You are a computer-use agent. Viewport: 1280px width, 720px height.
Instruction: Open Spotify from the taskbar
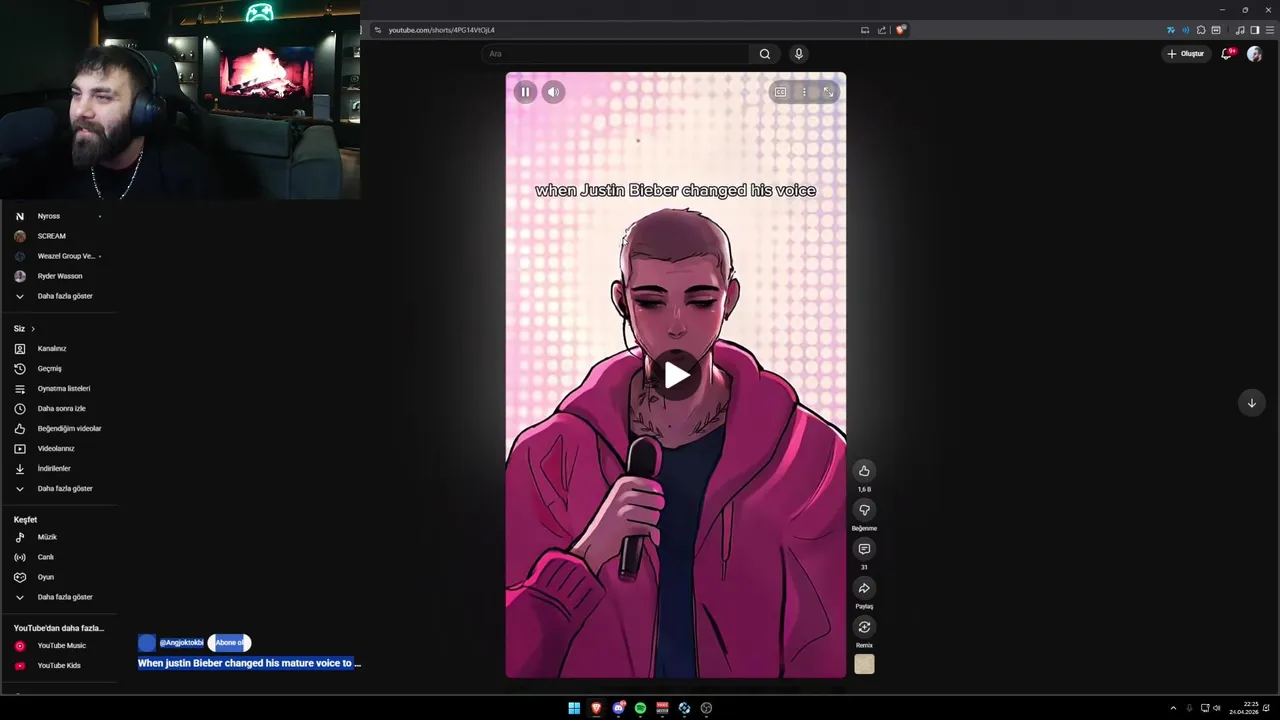tap(640, 708)
